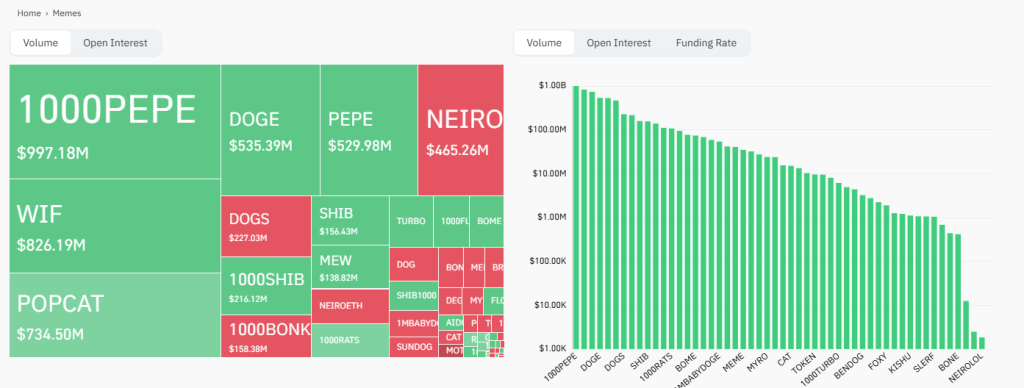Click the tallest 1000PEPE bar
Screen dimensions: 1024x388
point(576,218)
